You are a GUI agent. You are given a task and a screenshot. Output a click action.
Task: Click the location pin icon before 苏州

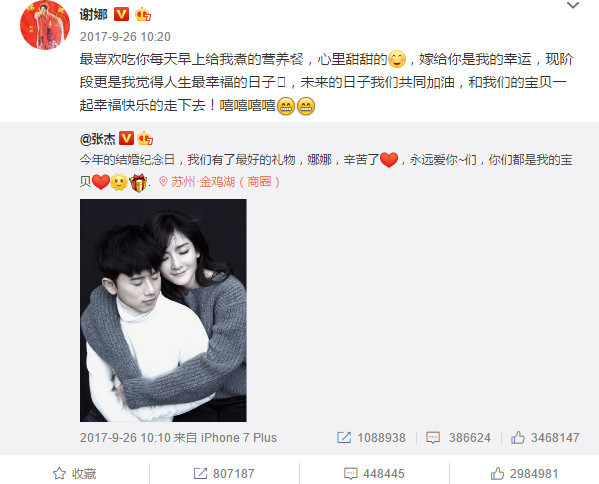(163, 182)
